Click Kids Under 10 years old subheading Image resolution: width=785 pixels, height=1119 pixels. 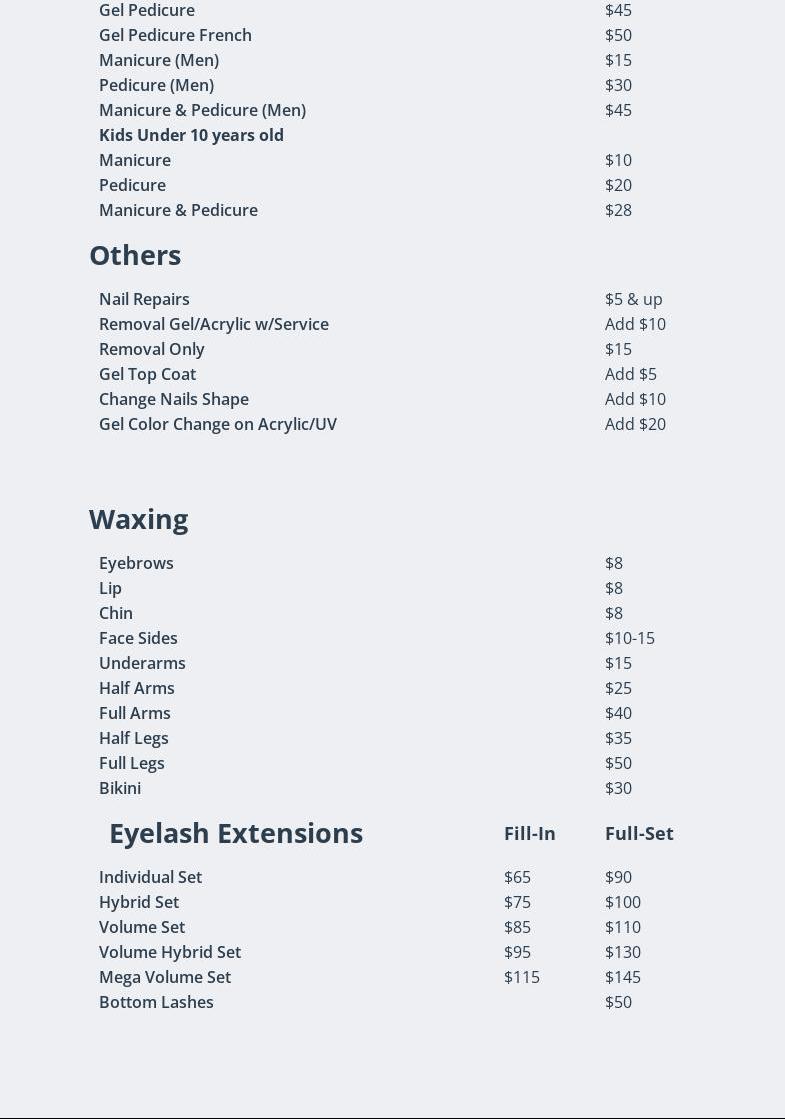click(x=191, y=135)
